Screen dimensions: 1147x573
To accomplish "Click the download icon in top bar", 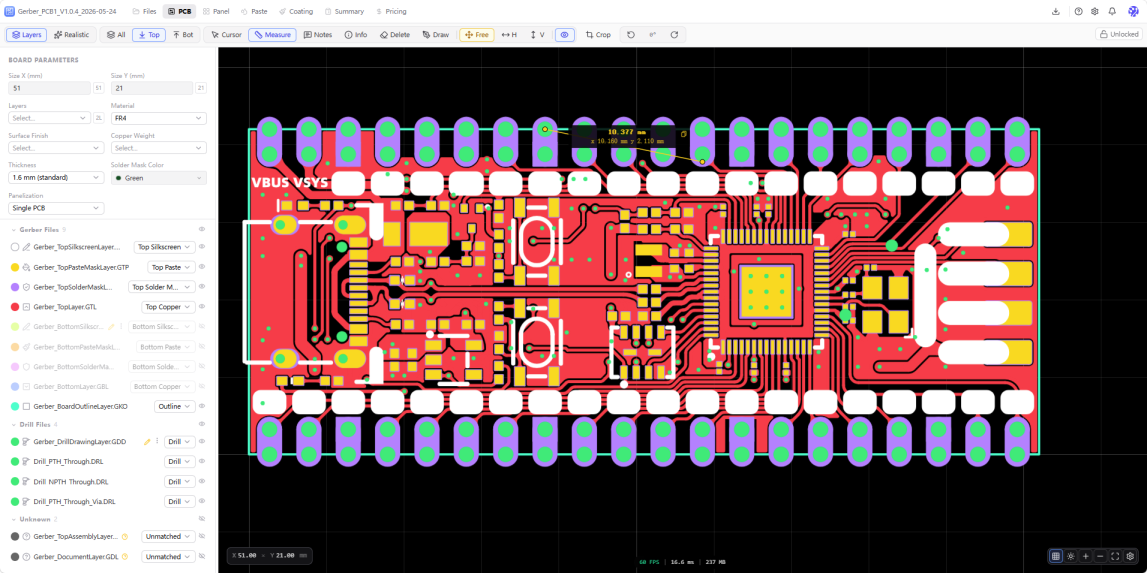I will tap(1056, 12).
